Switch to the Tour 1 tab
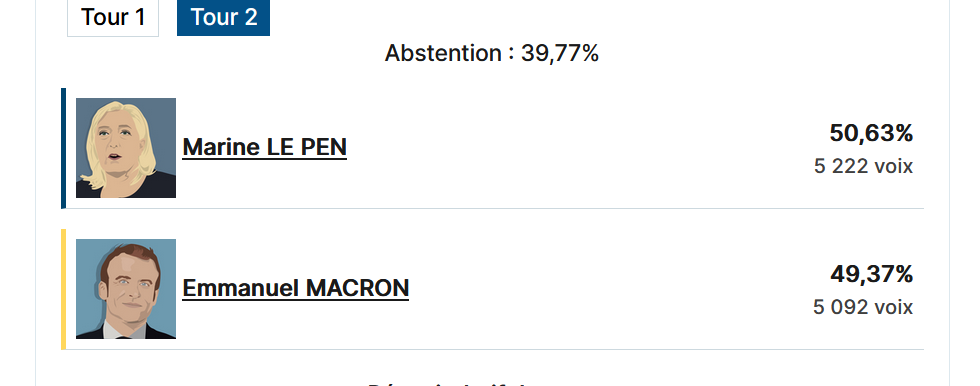Screen dimensions: 980x386 coord(113,17)
